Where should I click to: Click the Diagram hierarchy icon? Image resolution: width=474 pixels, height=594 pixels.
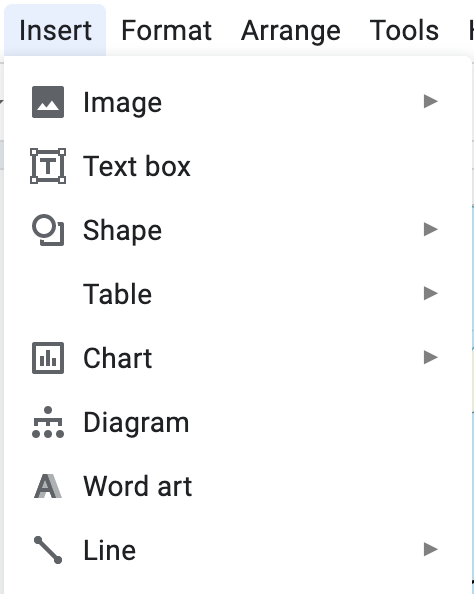tap(48, 422)
